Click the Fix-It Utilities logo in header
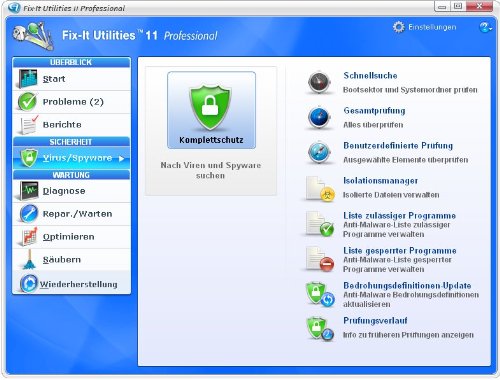The height and width of the screenshot is (380, 500). pos(33,36)
